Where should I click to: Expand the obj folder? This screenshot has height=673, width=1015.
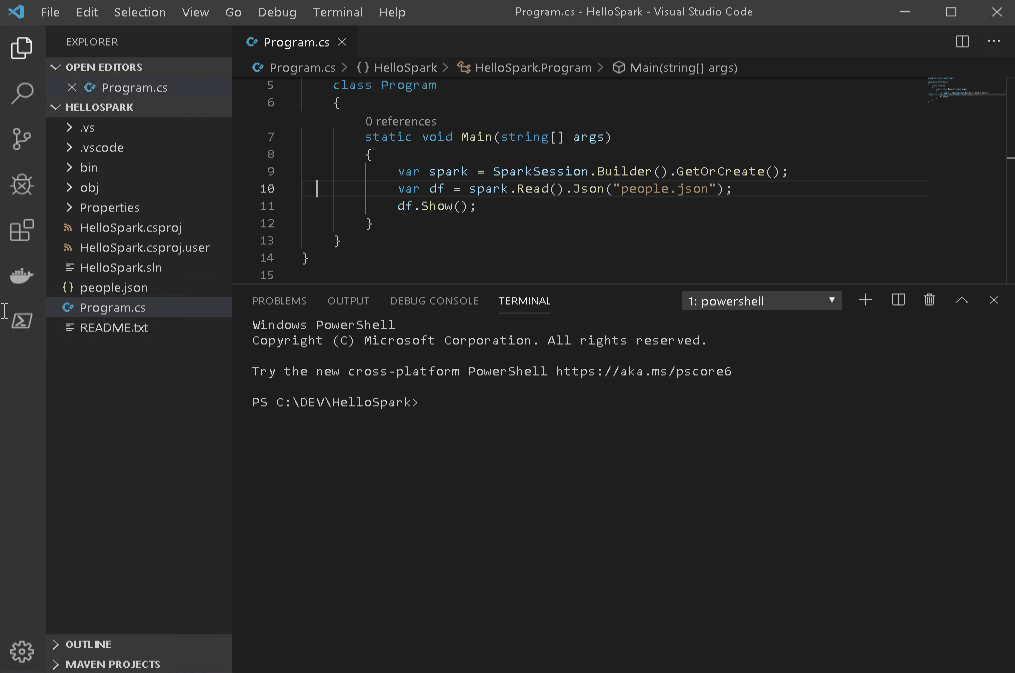(69, 188)
